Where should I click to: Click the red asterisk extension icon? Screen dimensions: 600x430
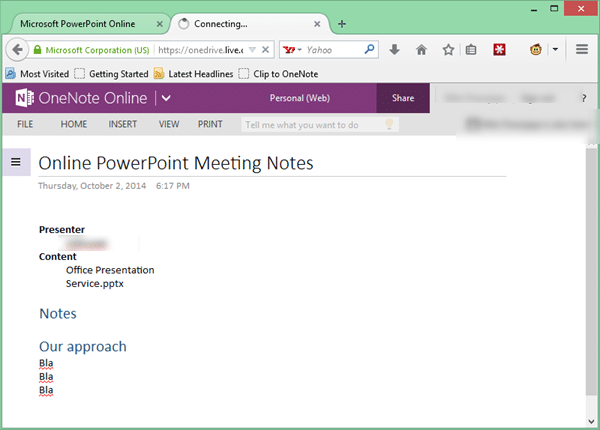point(510,49)
